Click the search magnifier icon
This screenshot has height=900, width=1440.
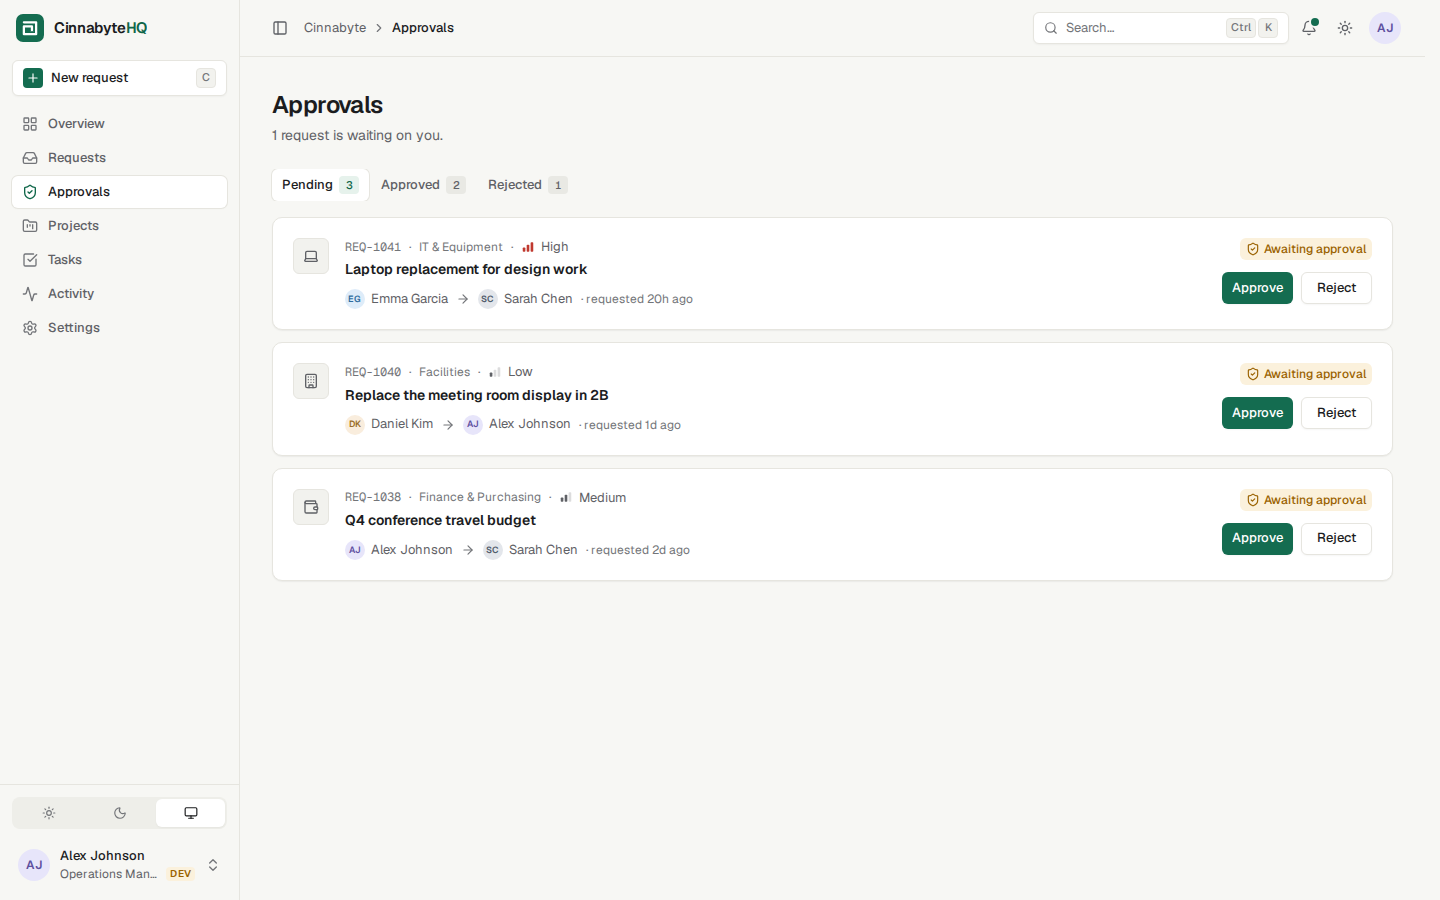coord(1051,28)
